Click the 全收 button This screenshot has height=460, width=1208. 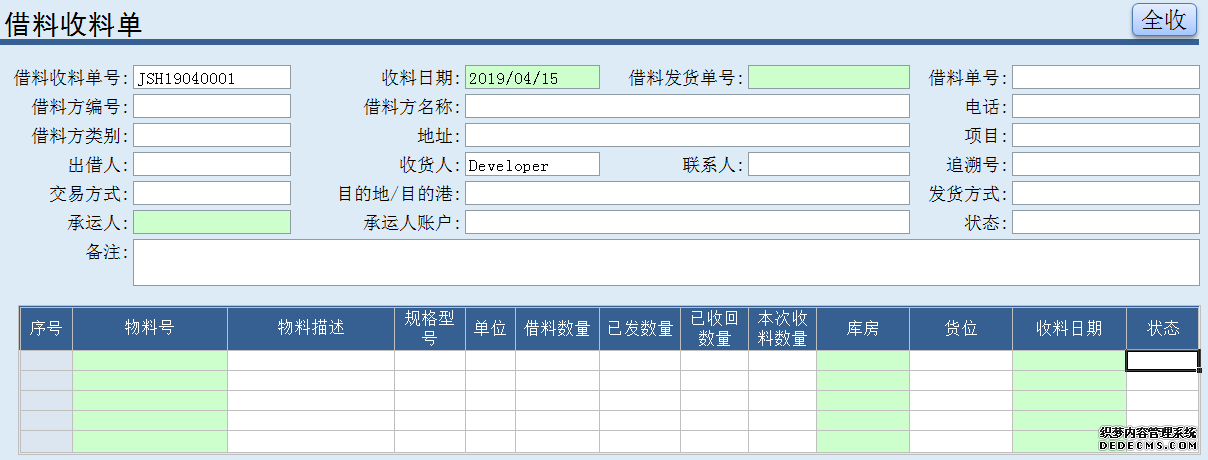1164,20
